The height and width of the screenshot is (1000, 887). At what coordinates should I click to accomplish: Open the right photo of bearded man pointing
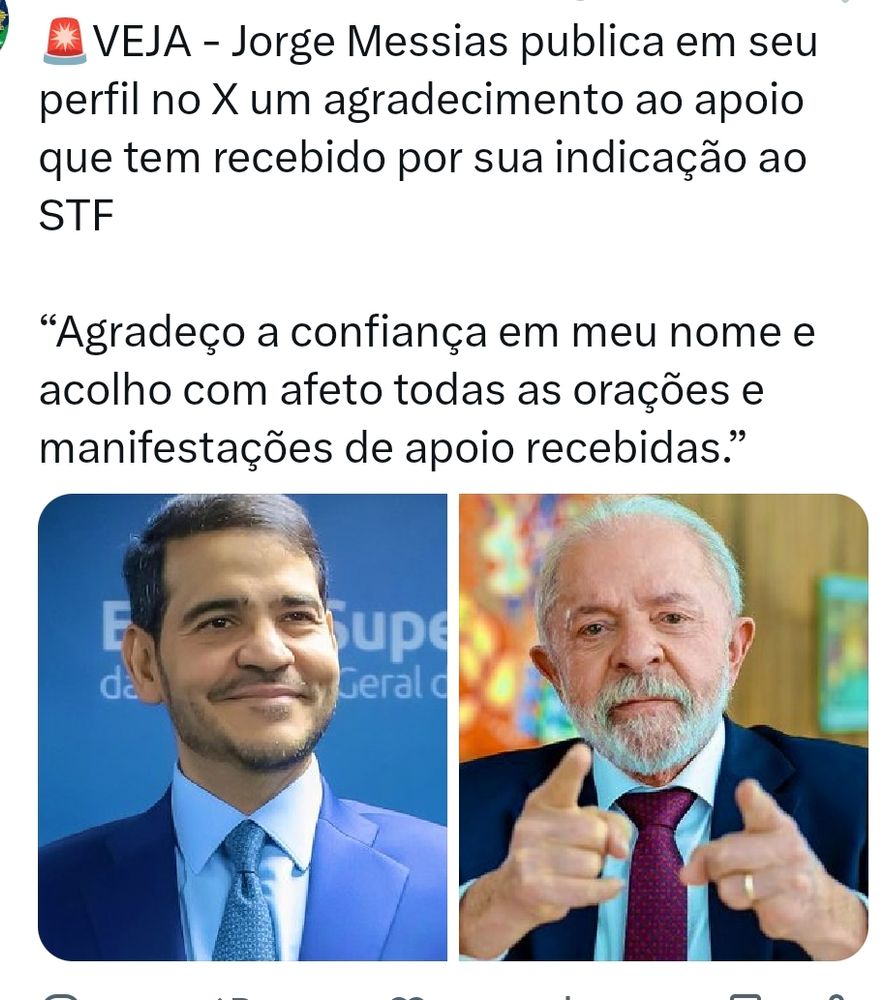[663, 727]
